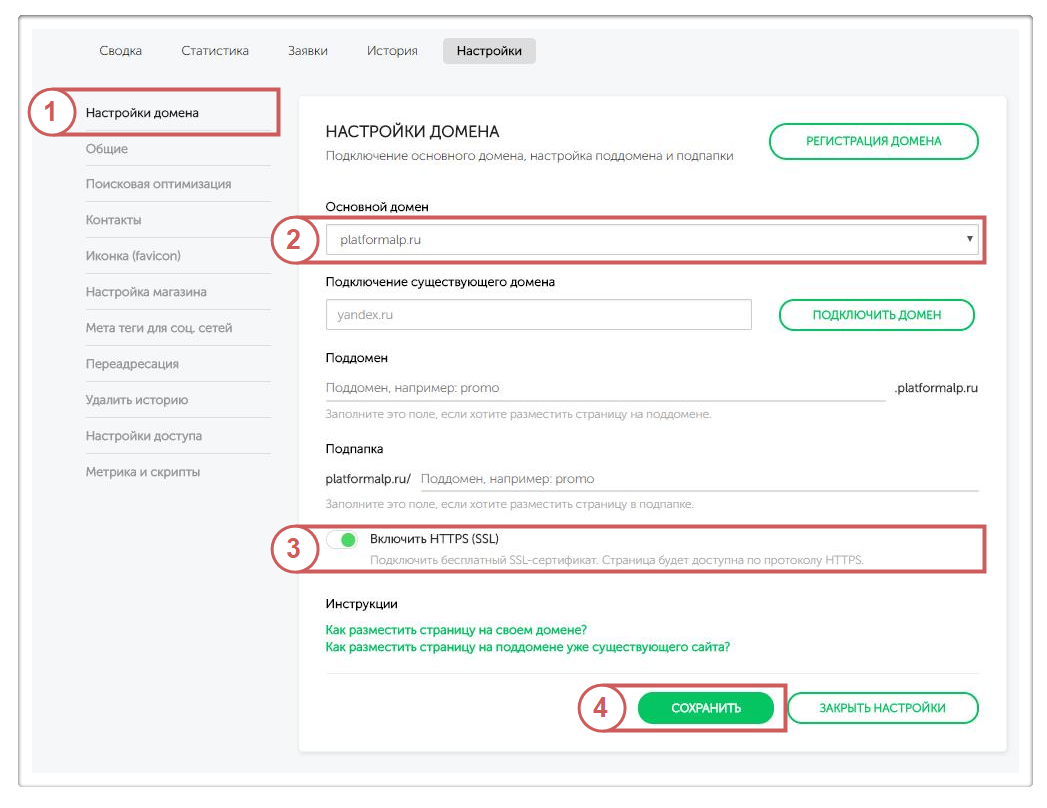
Task: Open link about placing page on subdomain
Action: (x=527, y=647)
